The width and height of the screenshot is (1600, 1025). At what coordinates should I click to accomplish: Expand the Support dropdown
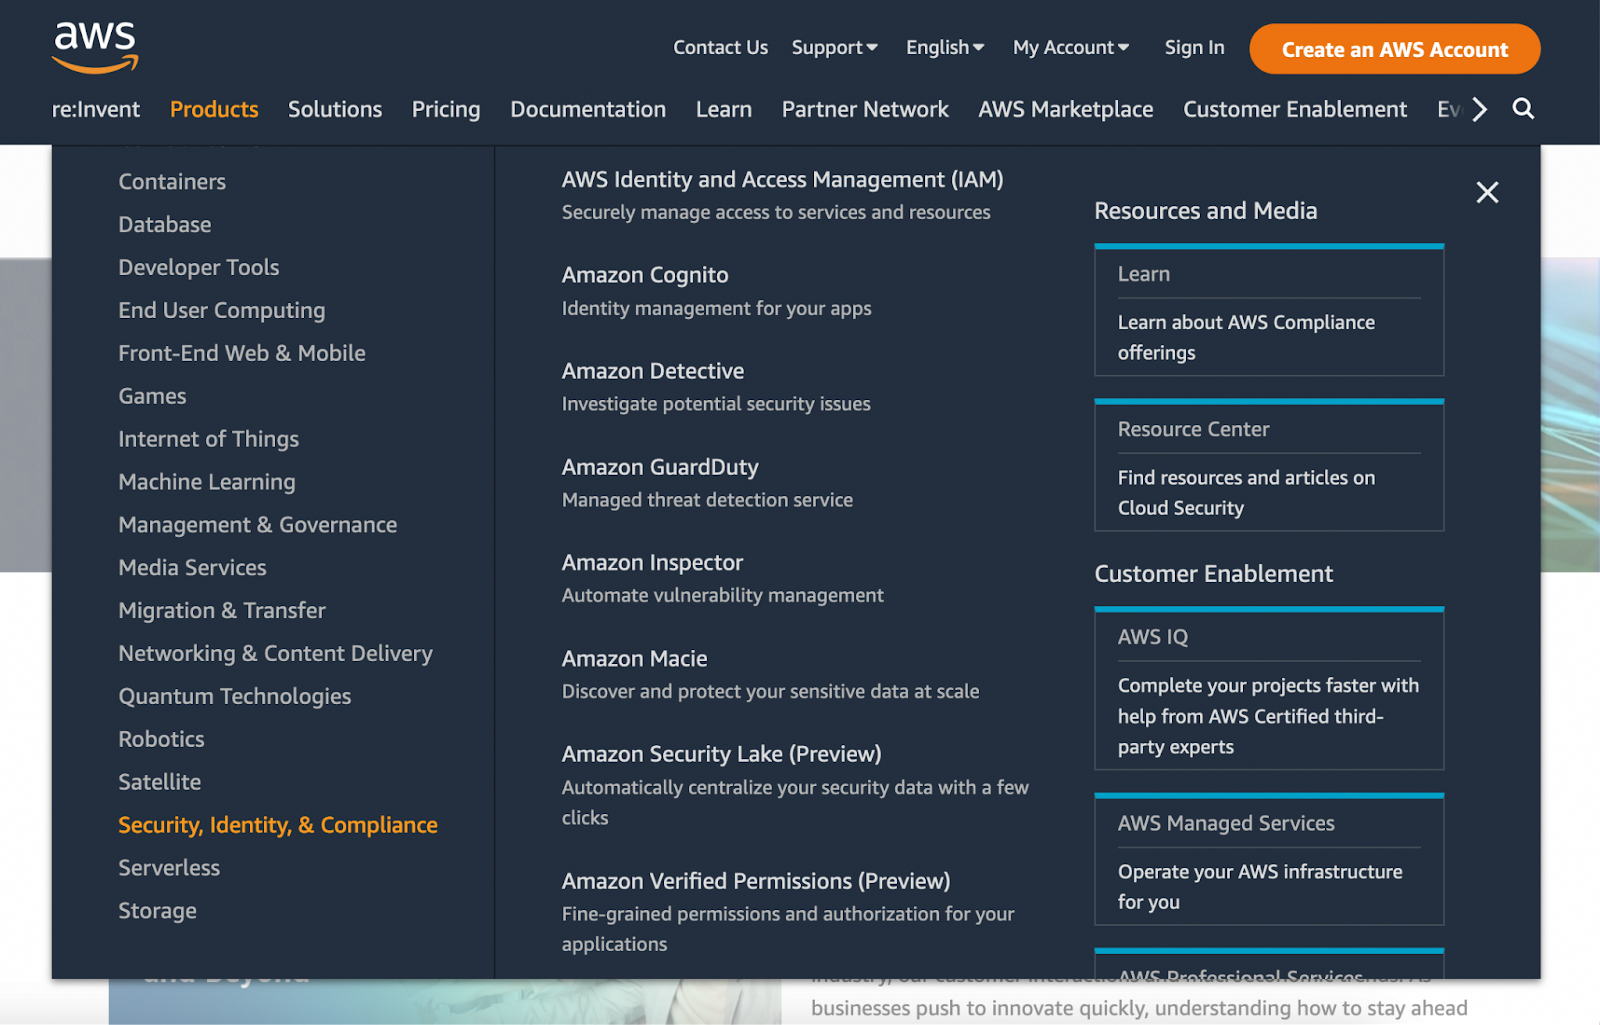tap(834, 47)
